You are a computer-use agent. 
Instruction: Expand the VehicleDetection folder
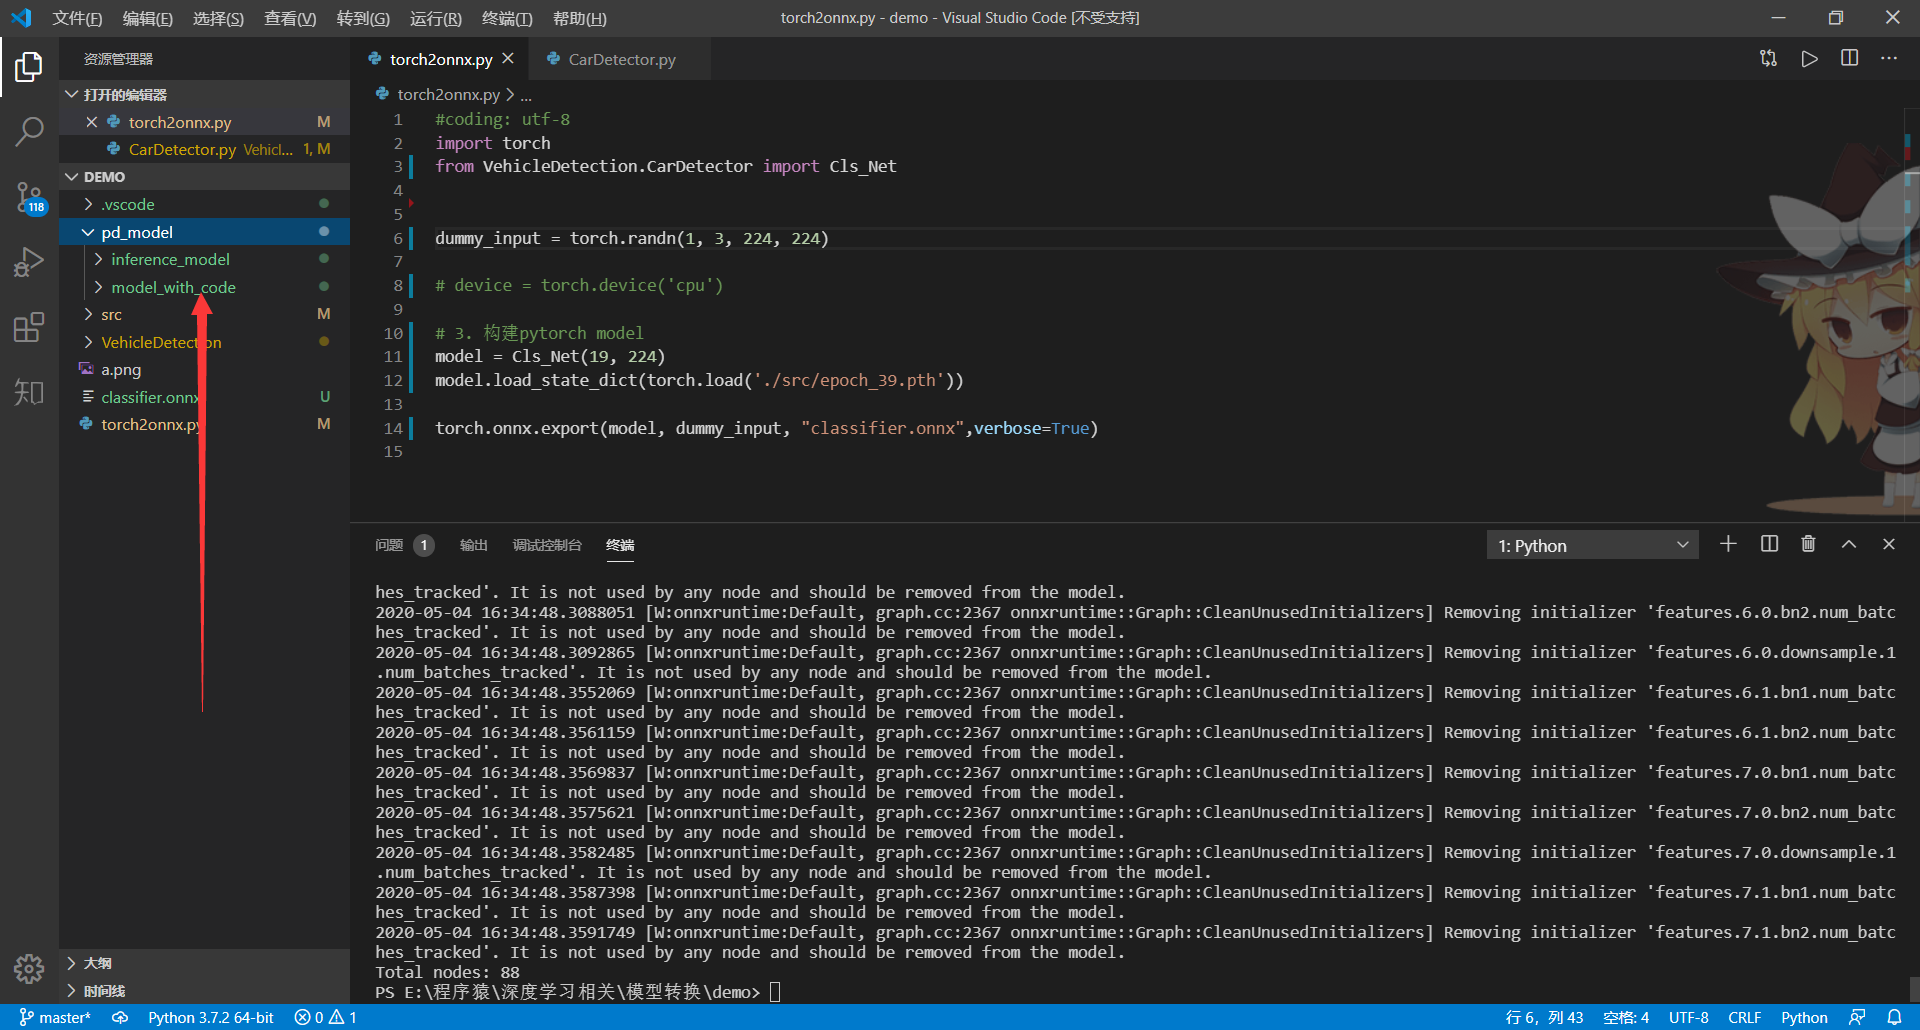pyautogui.click(x=204, y=342)
